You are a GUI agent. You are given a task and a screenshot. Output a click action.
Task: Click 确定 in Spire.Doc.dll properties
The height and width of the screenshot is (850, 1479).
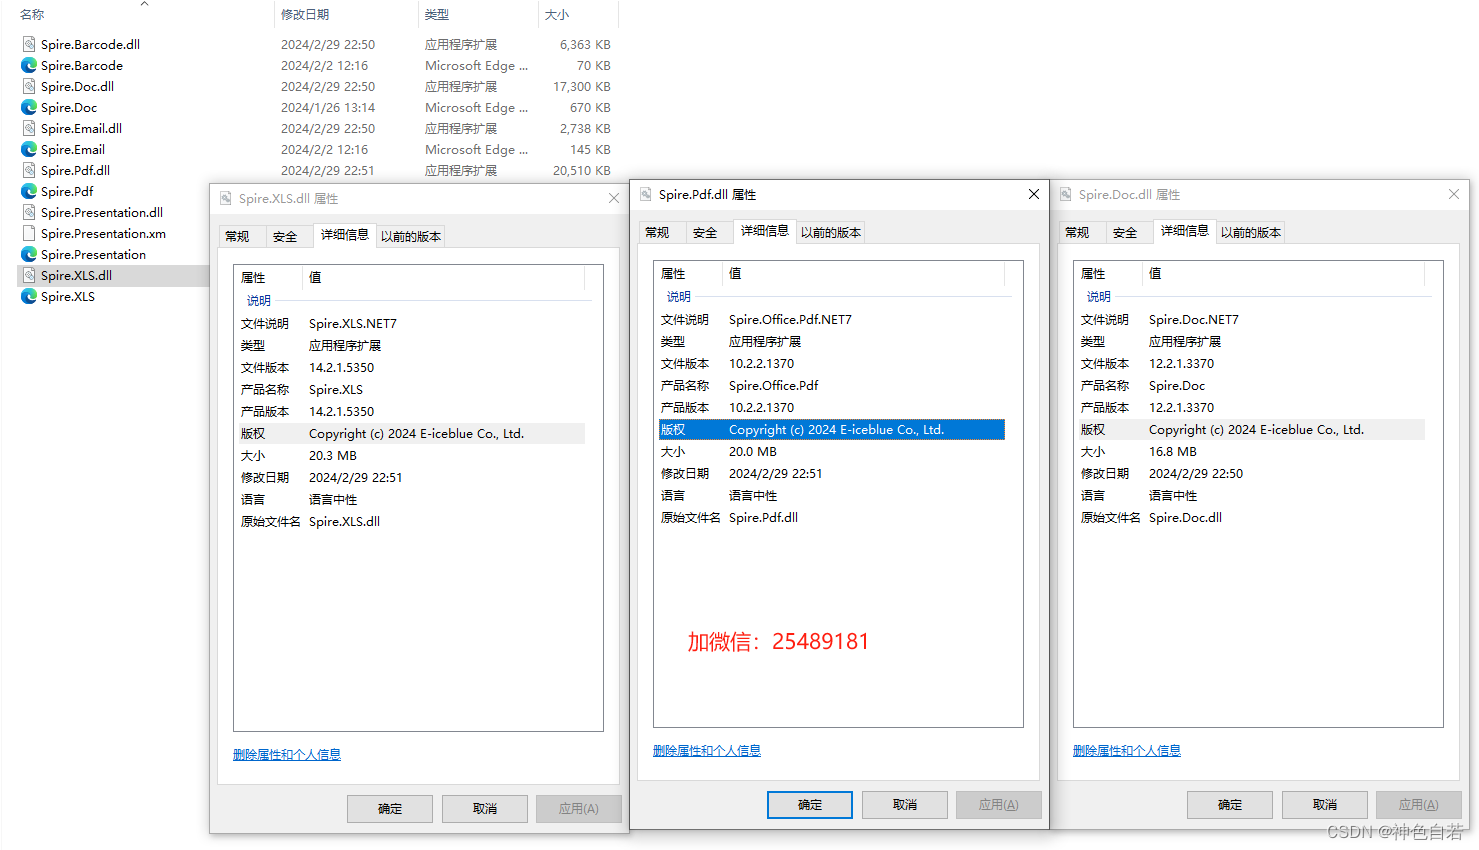coord(1230,805)
